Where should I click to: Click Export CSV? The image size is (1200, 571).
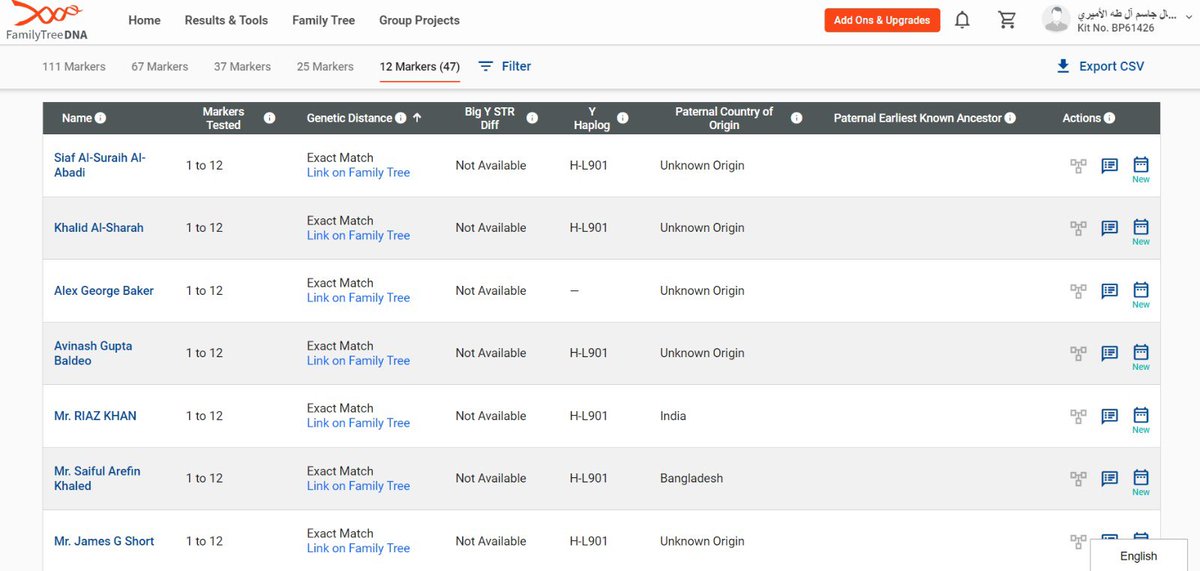[x=1100, y=66]
